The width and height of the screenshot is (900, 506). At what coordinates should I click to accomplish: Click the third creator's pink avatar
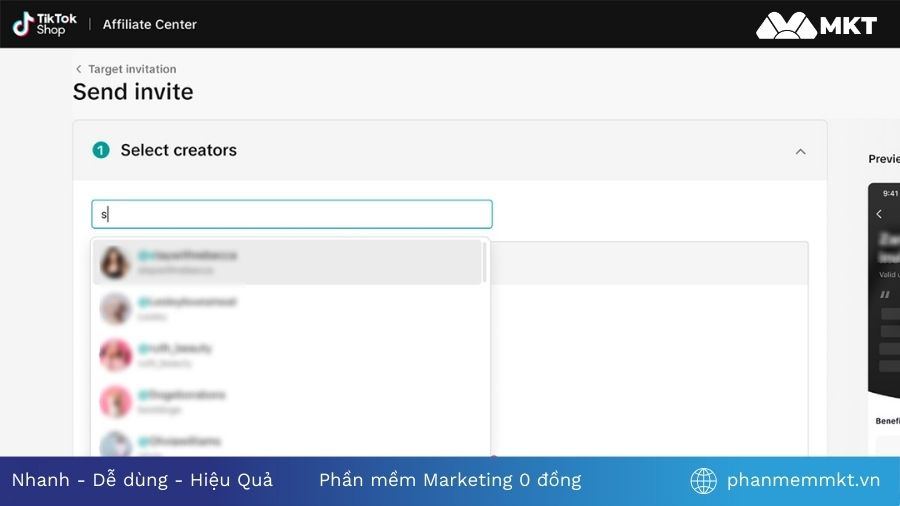pos(116,355)
